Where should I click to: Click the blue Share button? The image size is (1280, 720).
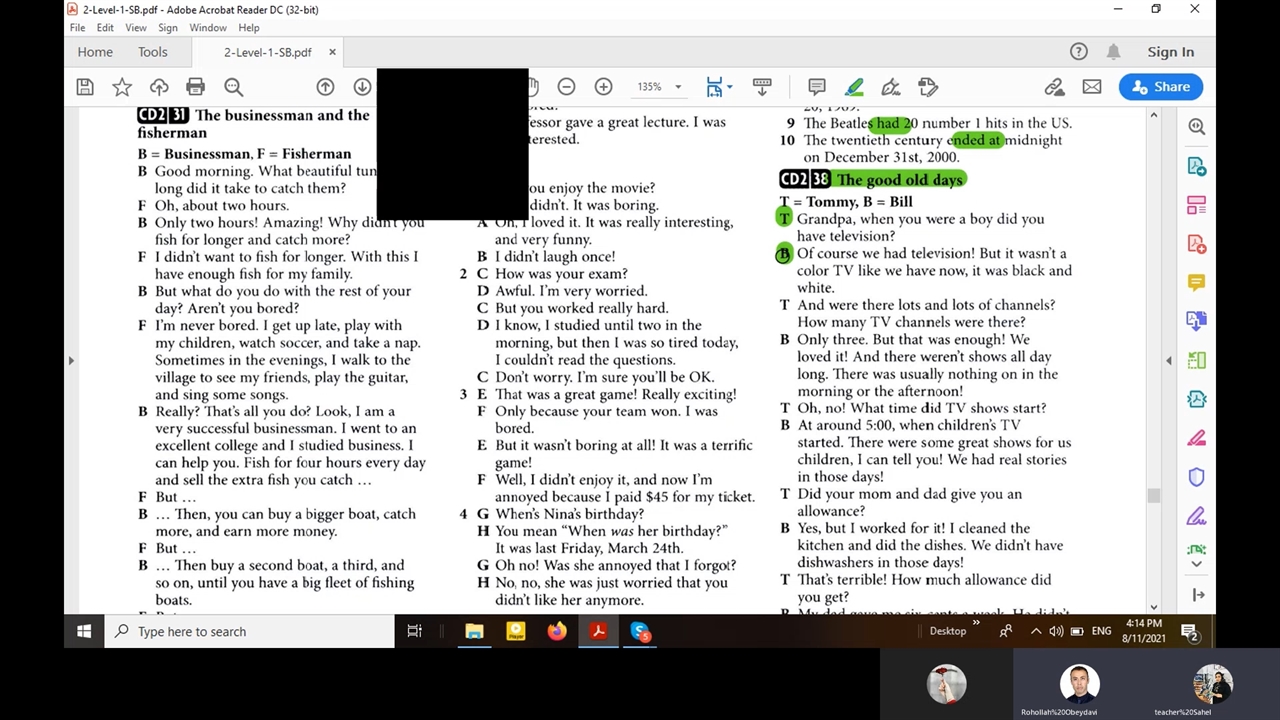tap(1160, 87)
